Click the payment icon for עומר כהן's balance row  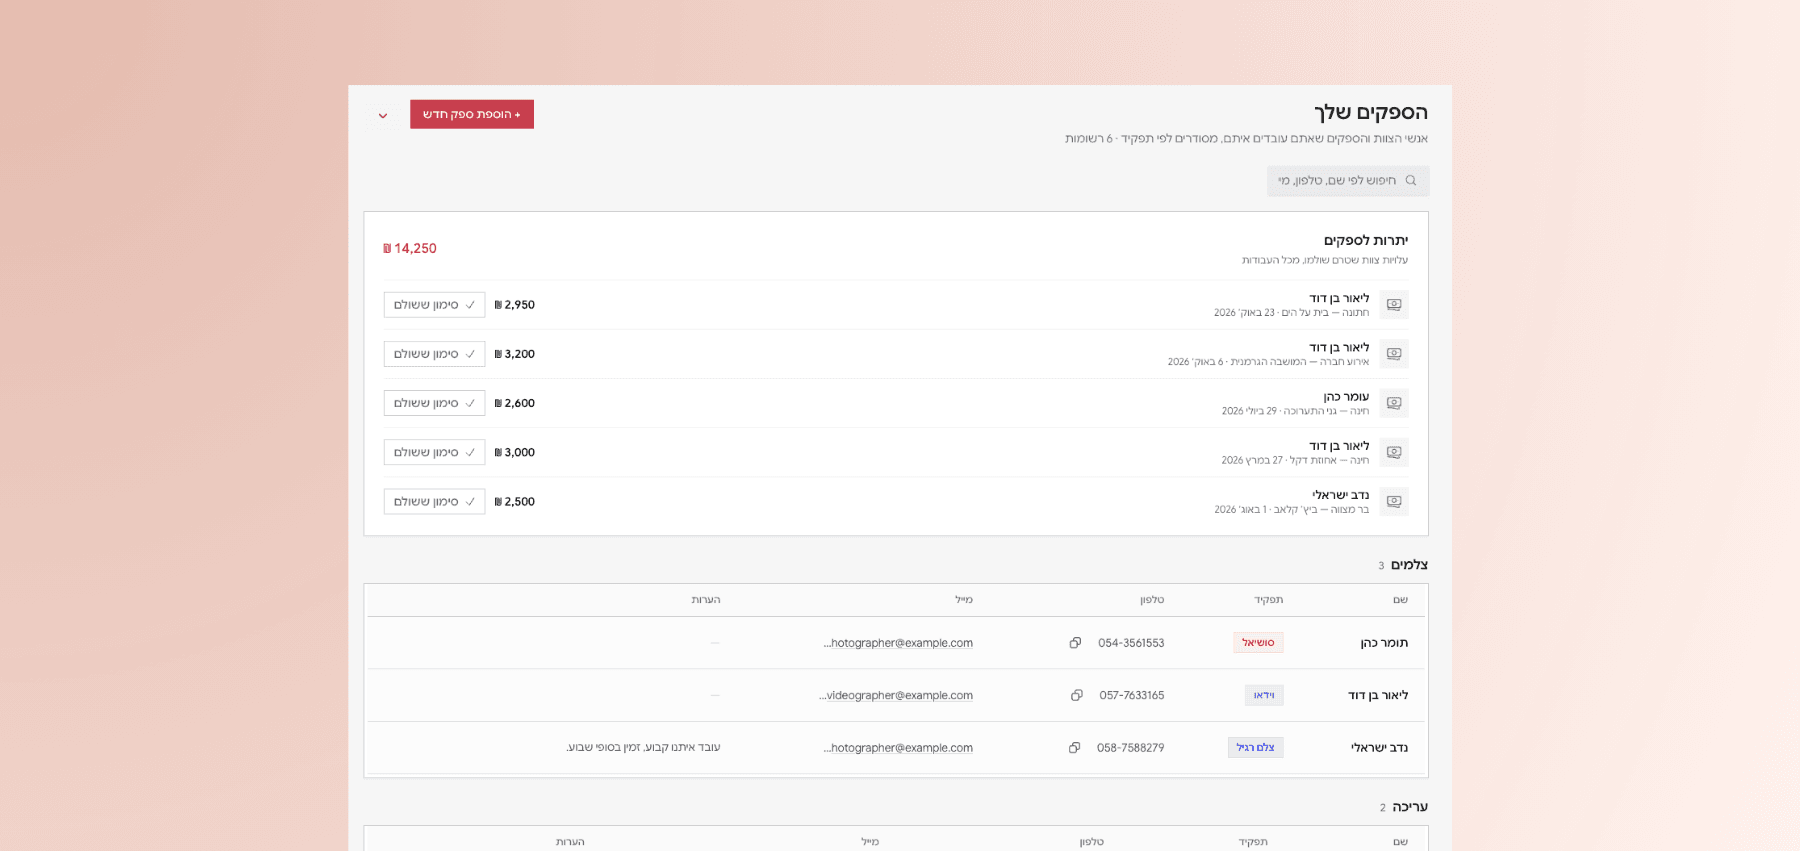(x=1394, y=403)
